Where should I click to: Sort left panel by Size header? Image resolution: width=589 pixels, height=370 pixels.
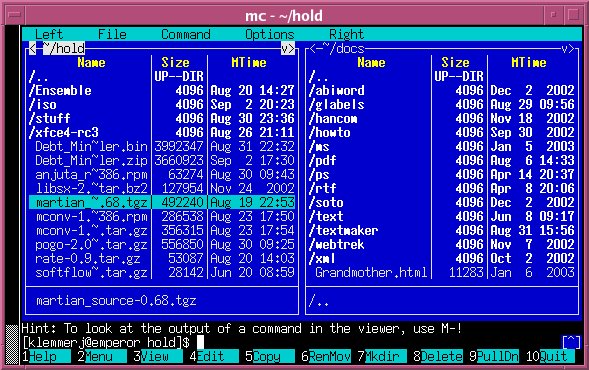175,62
